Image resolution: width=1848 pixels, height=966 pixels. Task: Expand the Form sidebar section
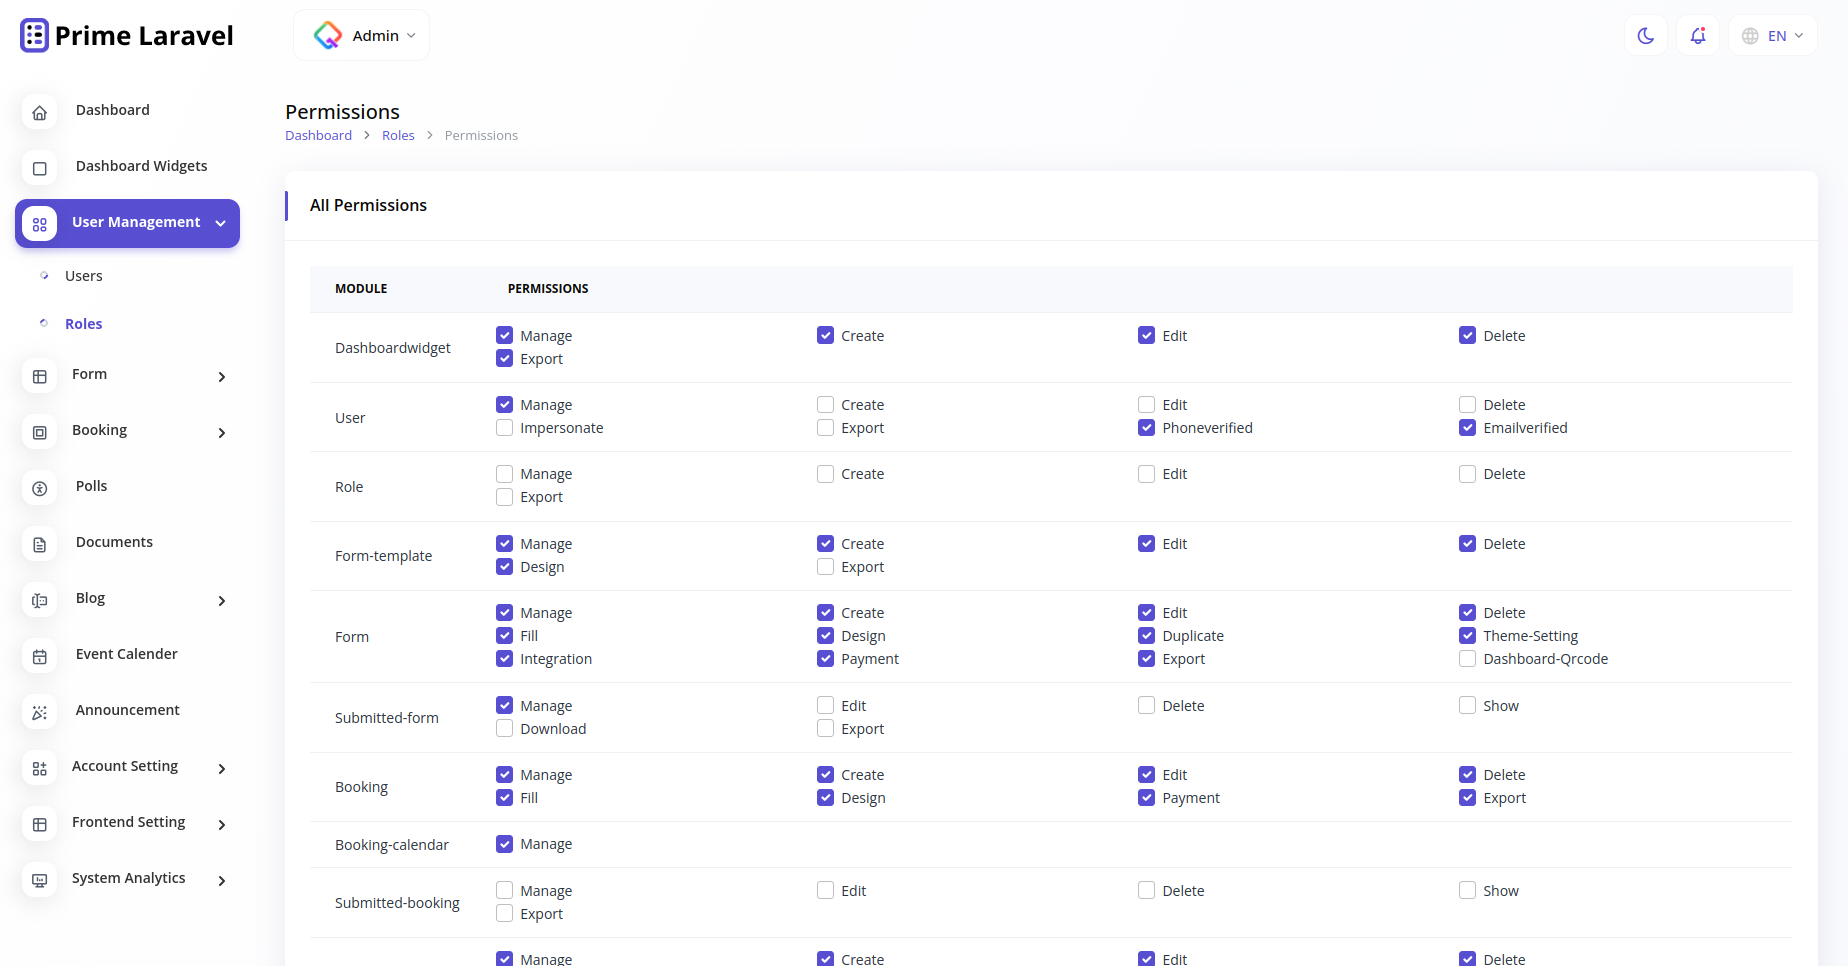[x=128, y=376]
